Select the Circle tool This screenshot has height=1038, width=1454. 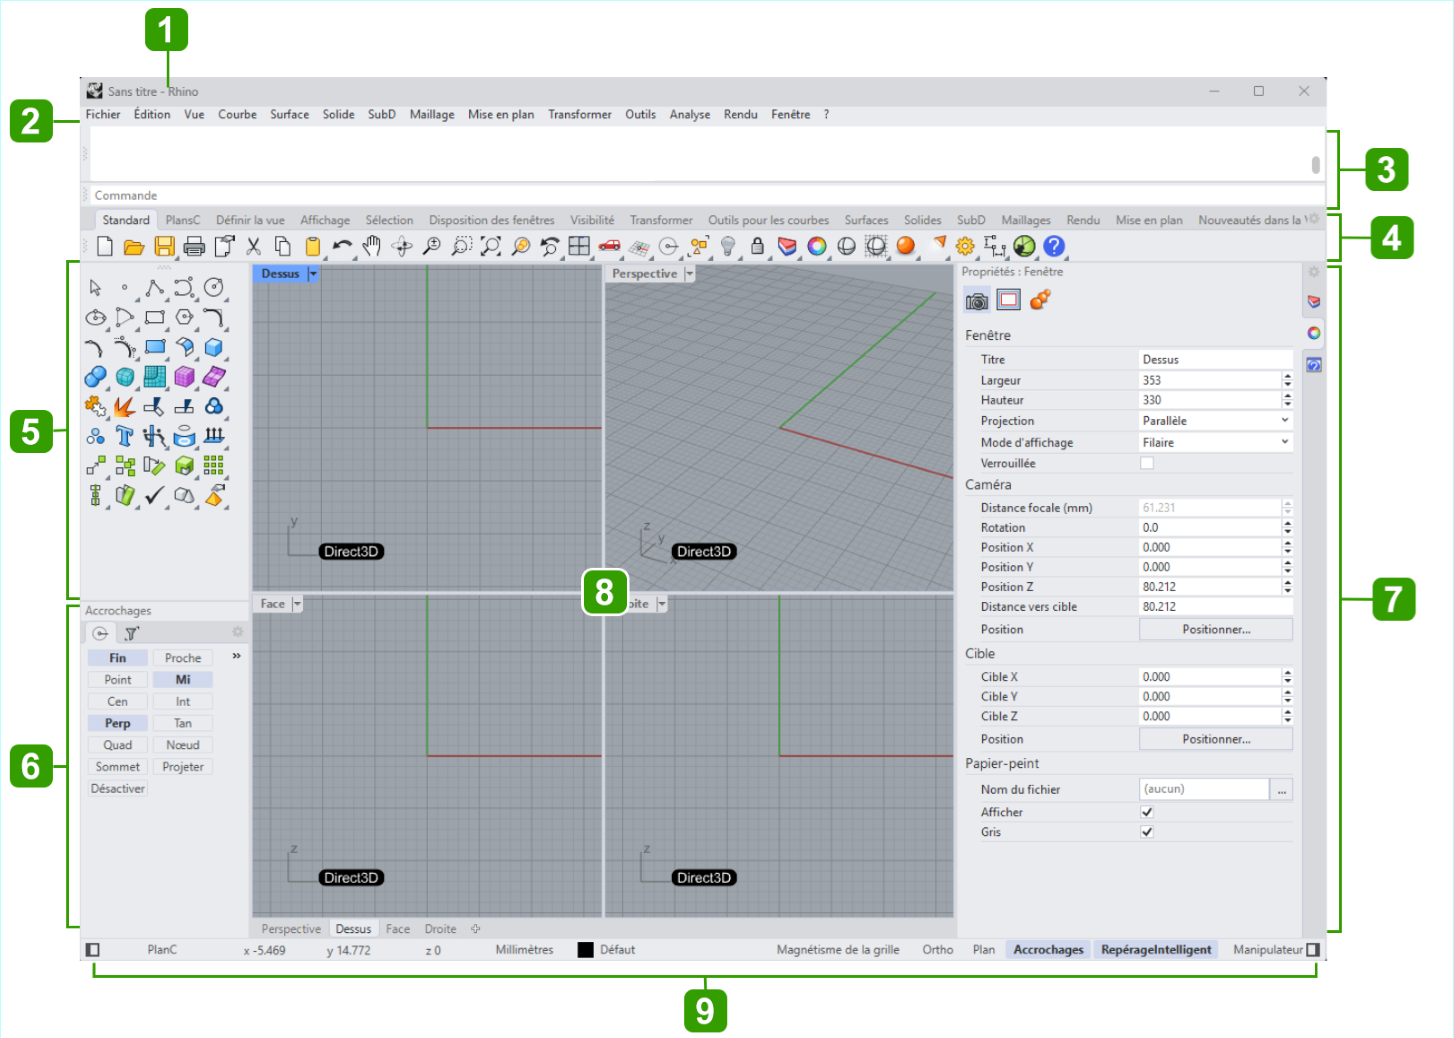pyautogui.click(x=213, y=288)
